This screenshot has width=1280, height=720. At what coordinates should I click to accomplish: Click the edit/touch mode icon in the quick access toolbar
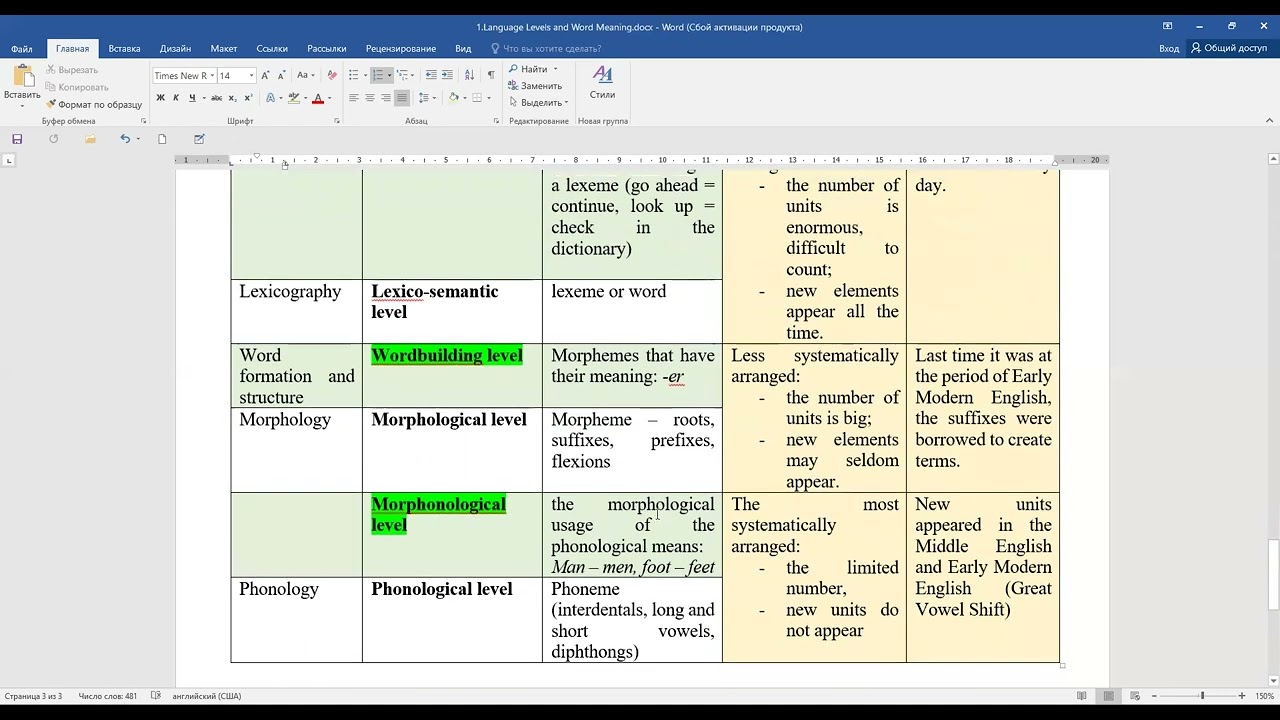pos(199,139)
